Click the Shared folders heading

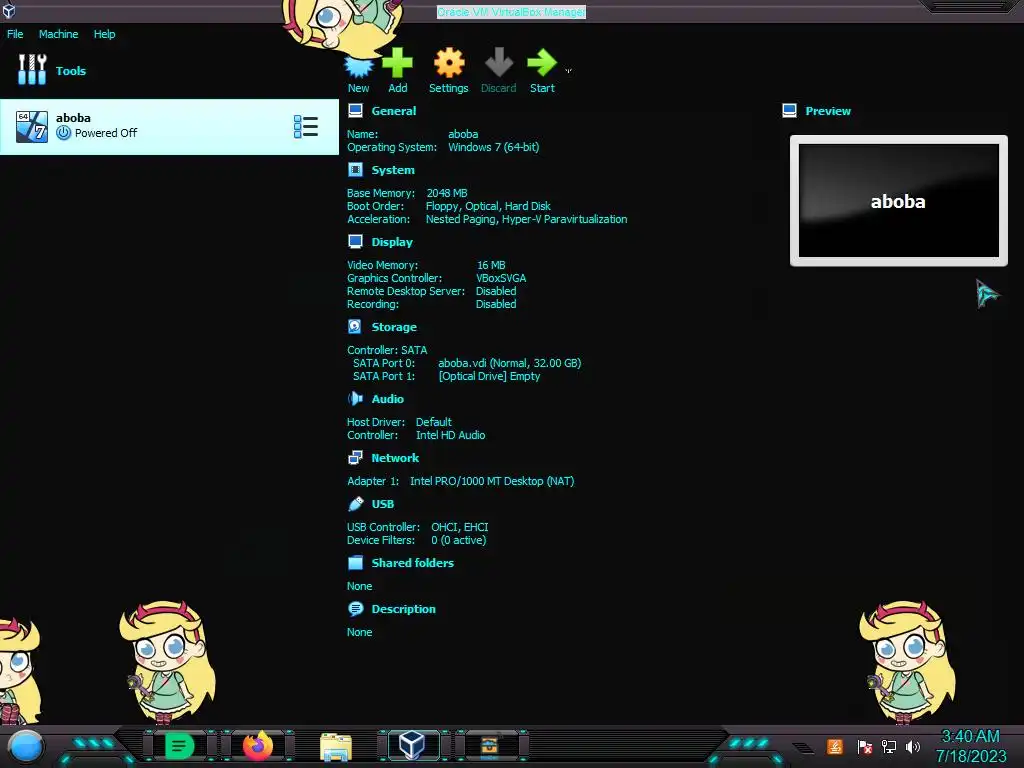click(413, 562)
